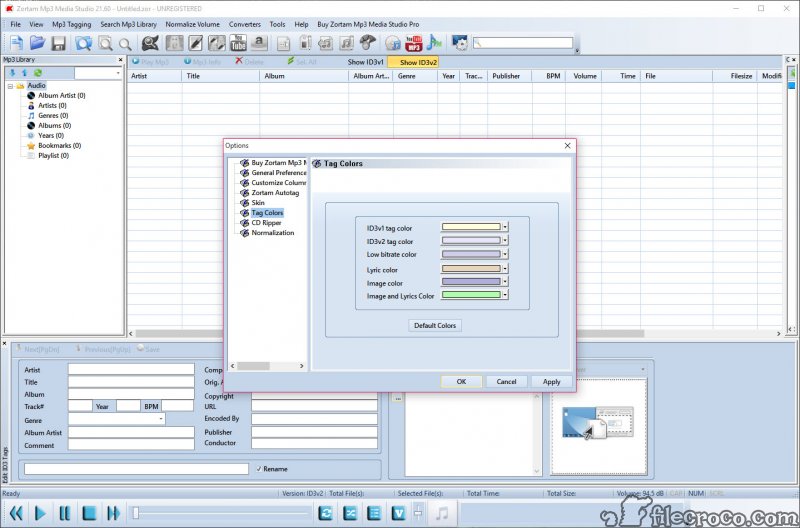This screenshot has width=800, height=528.
Task: Click the CD Ripper icon in Options tree
Action: (244, 223)
